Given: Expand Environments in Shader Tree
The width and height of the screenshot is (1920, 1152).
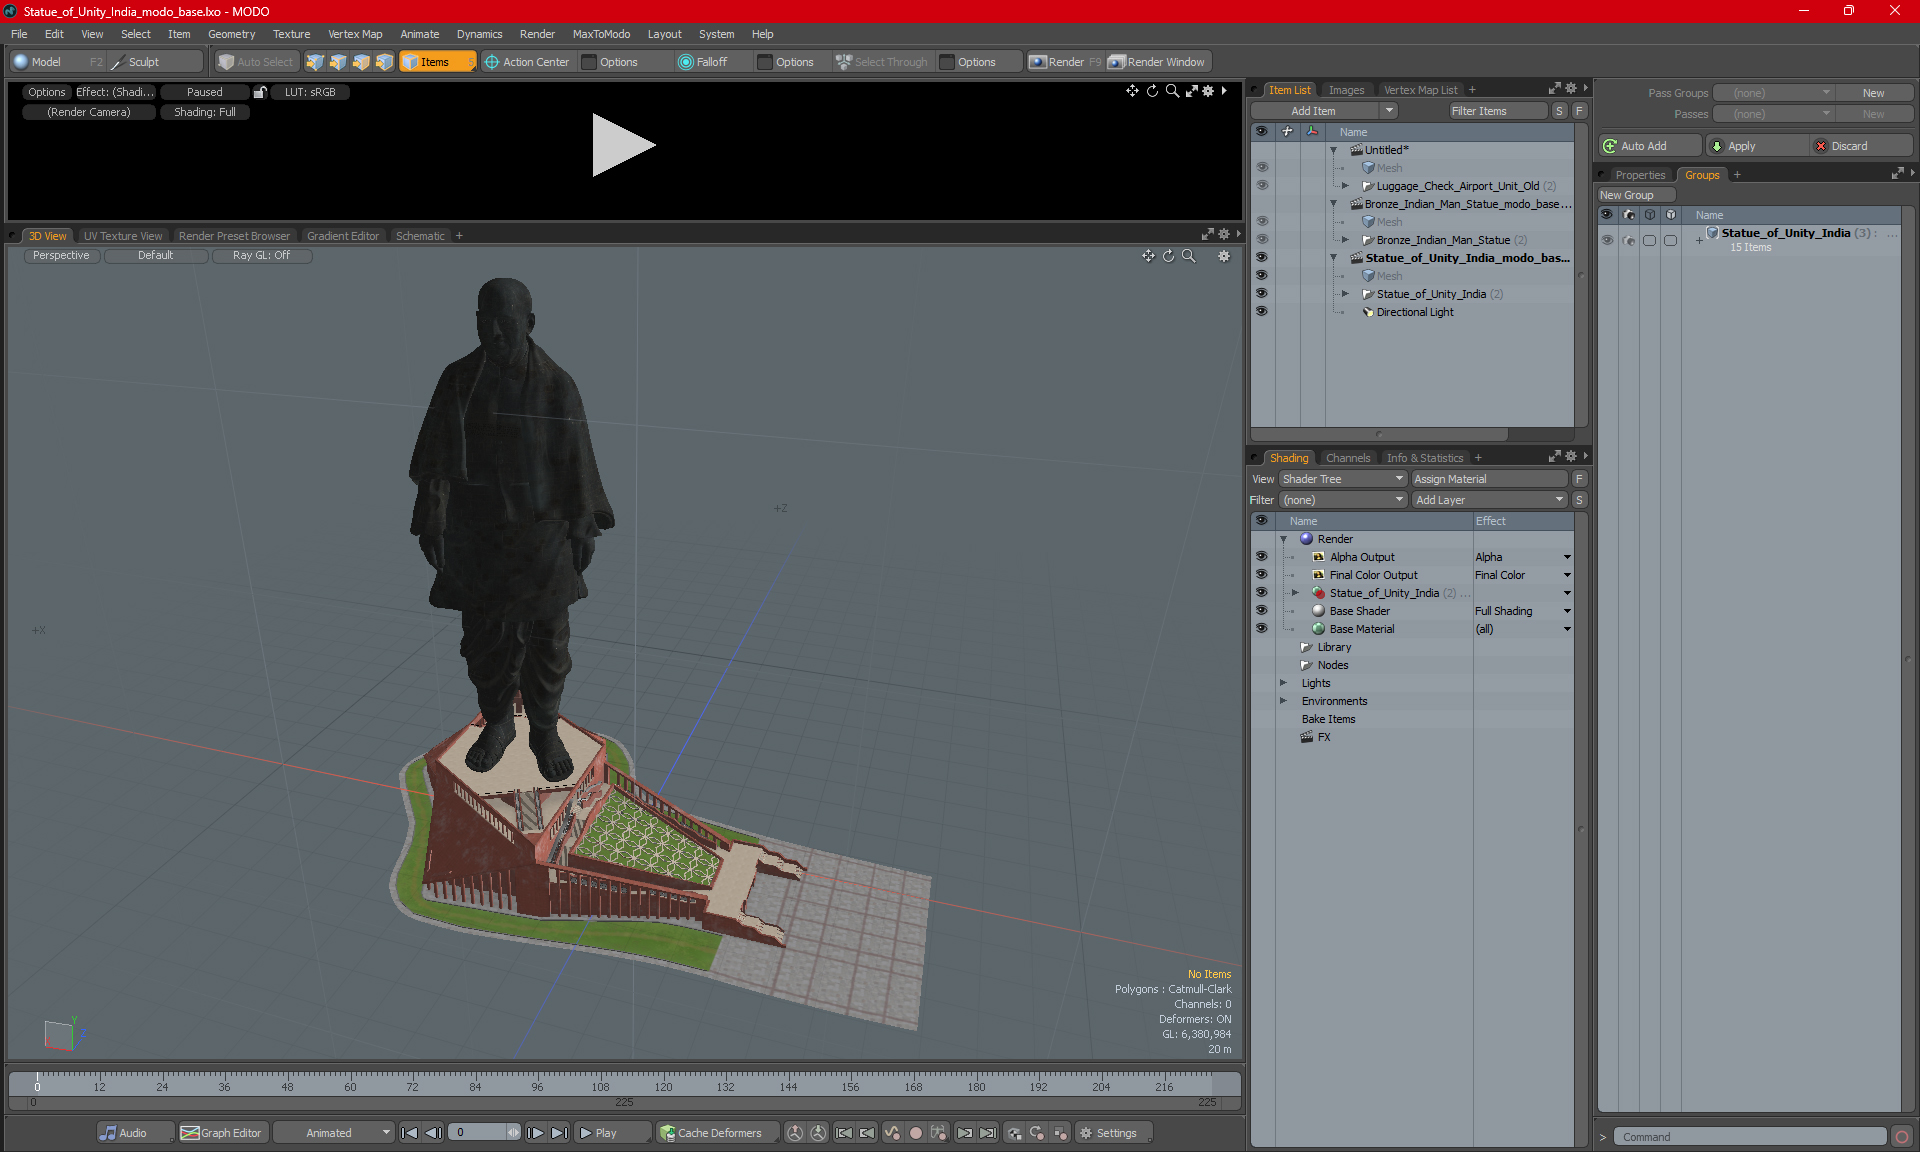Looking at the screenshot, I should coord(1284,701).
